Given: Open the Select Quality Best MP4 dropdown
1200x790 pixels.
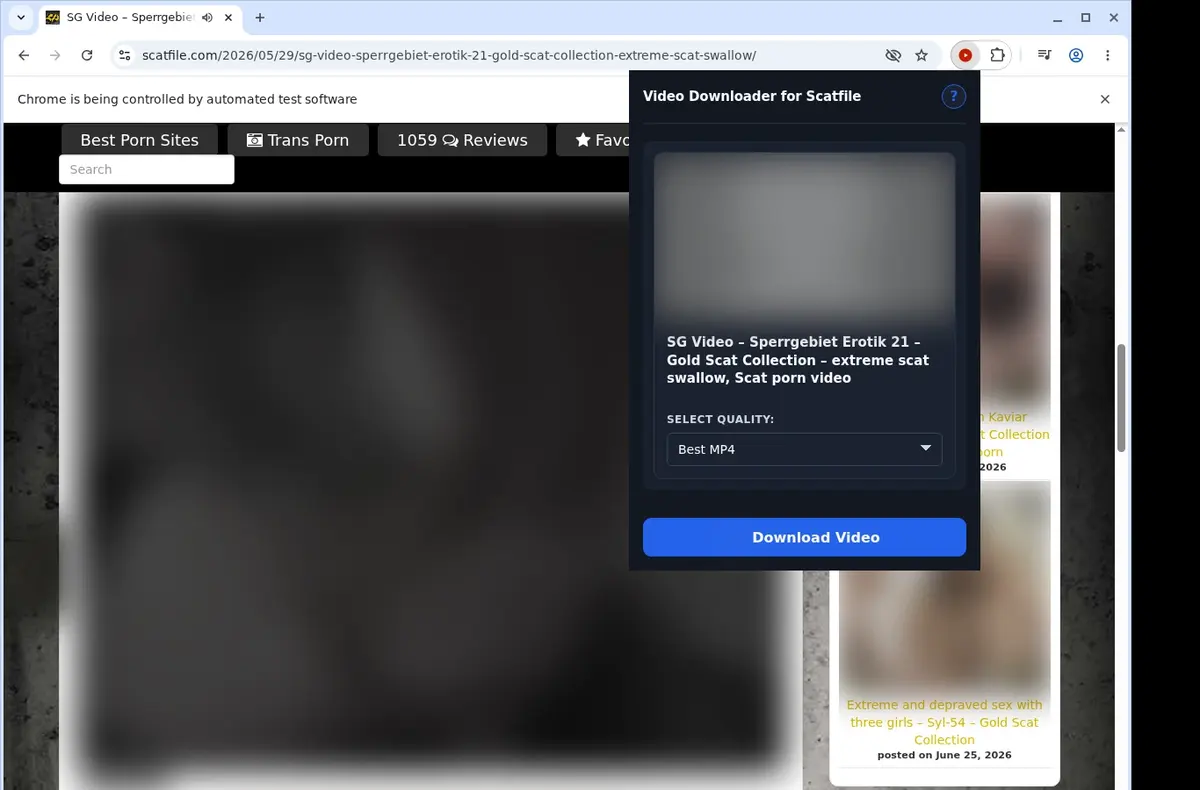Looking at the screenshot, I should (x=804, y=449).
